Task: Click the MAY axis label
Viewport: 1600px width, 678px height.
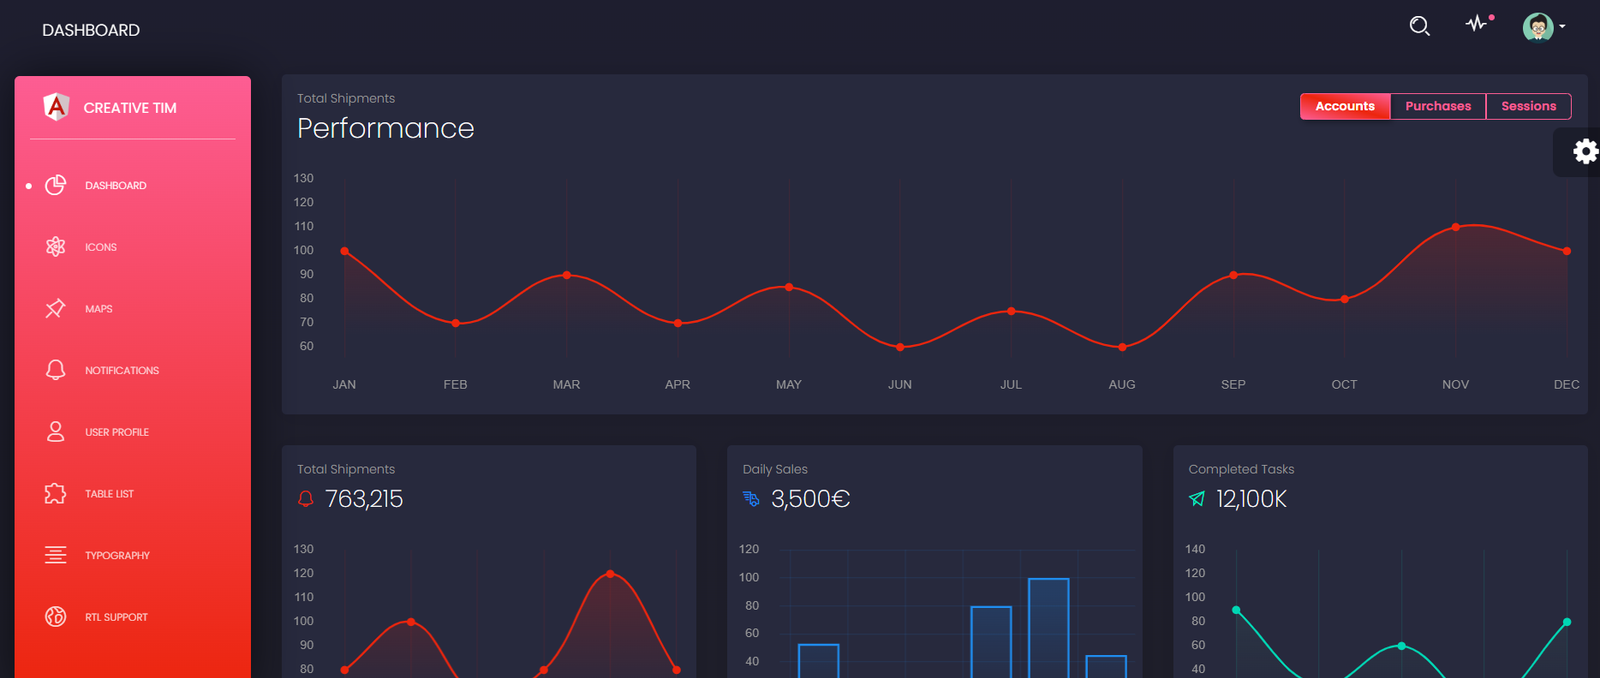Action: [x=789, y=384]
